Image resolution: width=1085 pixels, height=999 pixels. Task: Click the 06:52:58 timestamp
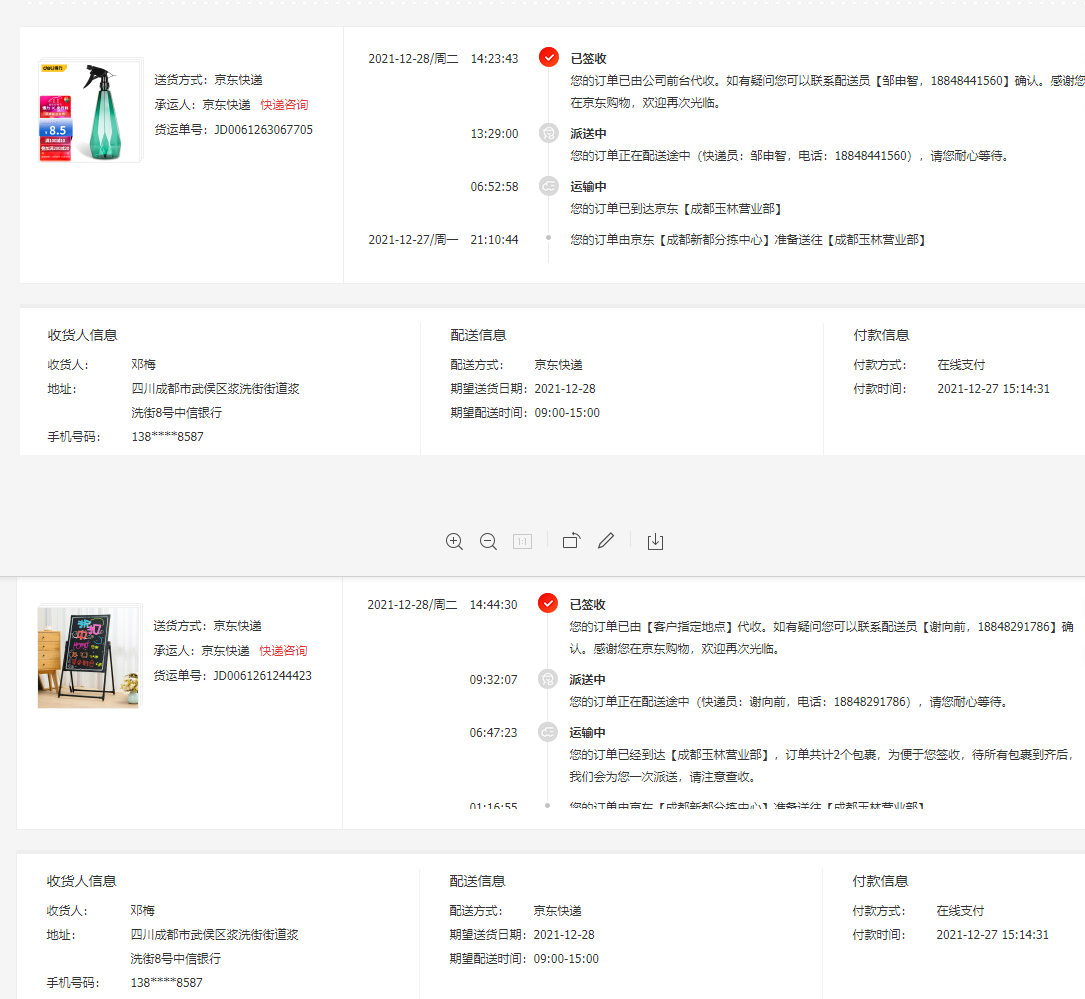pos(494,187)
